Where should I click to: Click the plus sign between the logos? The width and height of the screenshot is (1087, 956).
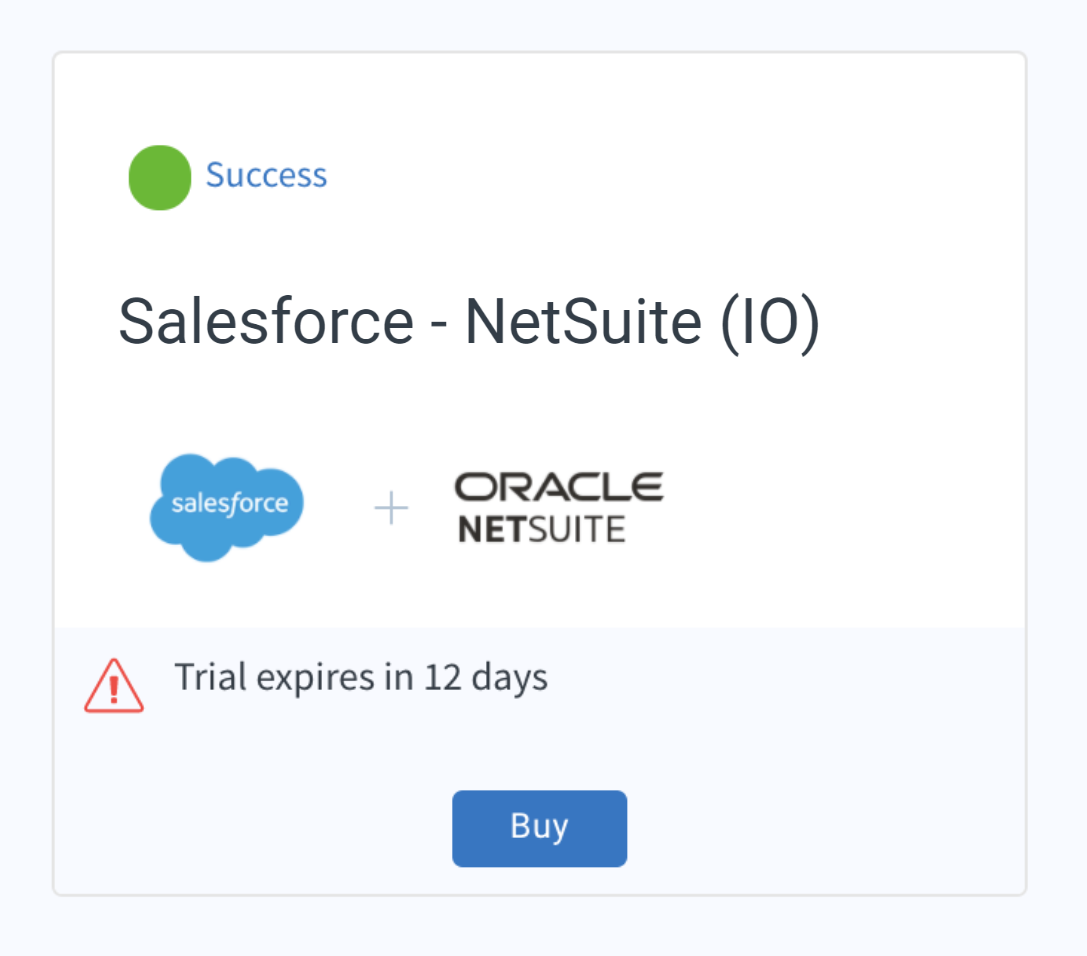[x=391, y=507]
